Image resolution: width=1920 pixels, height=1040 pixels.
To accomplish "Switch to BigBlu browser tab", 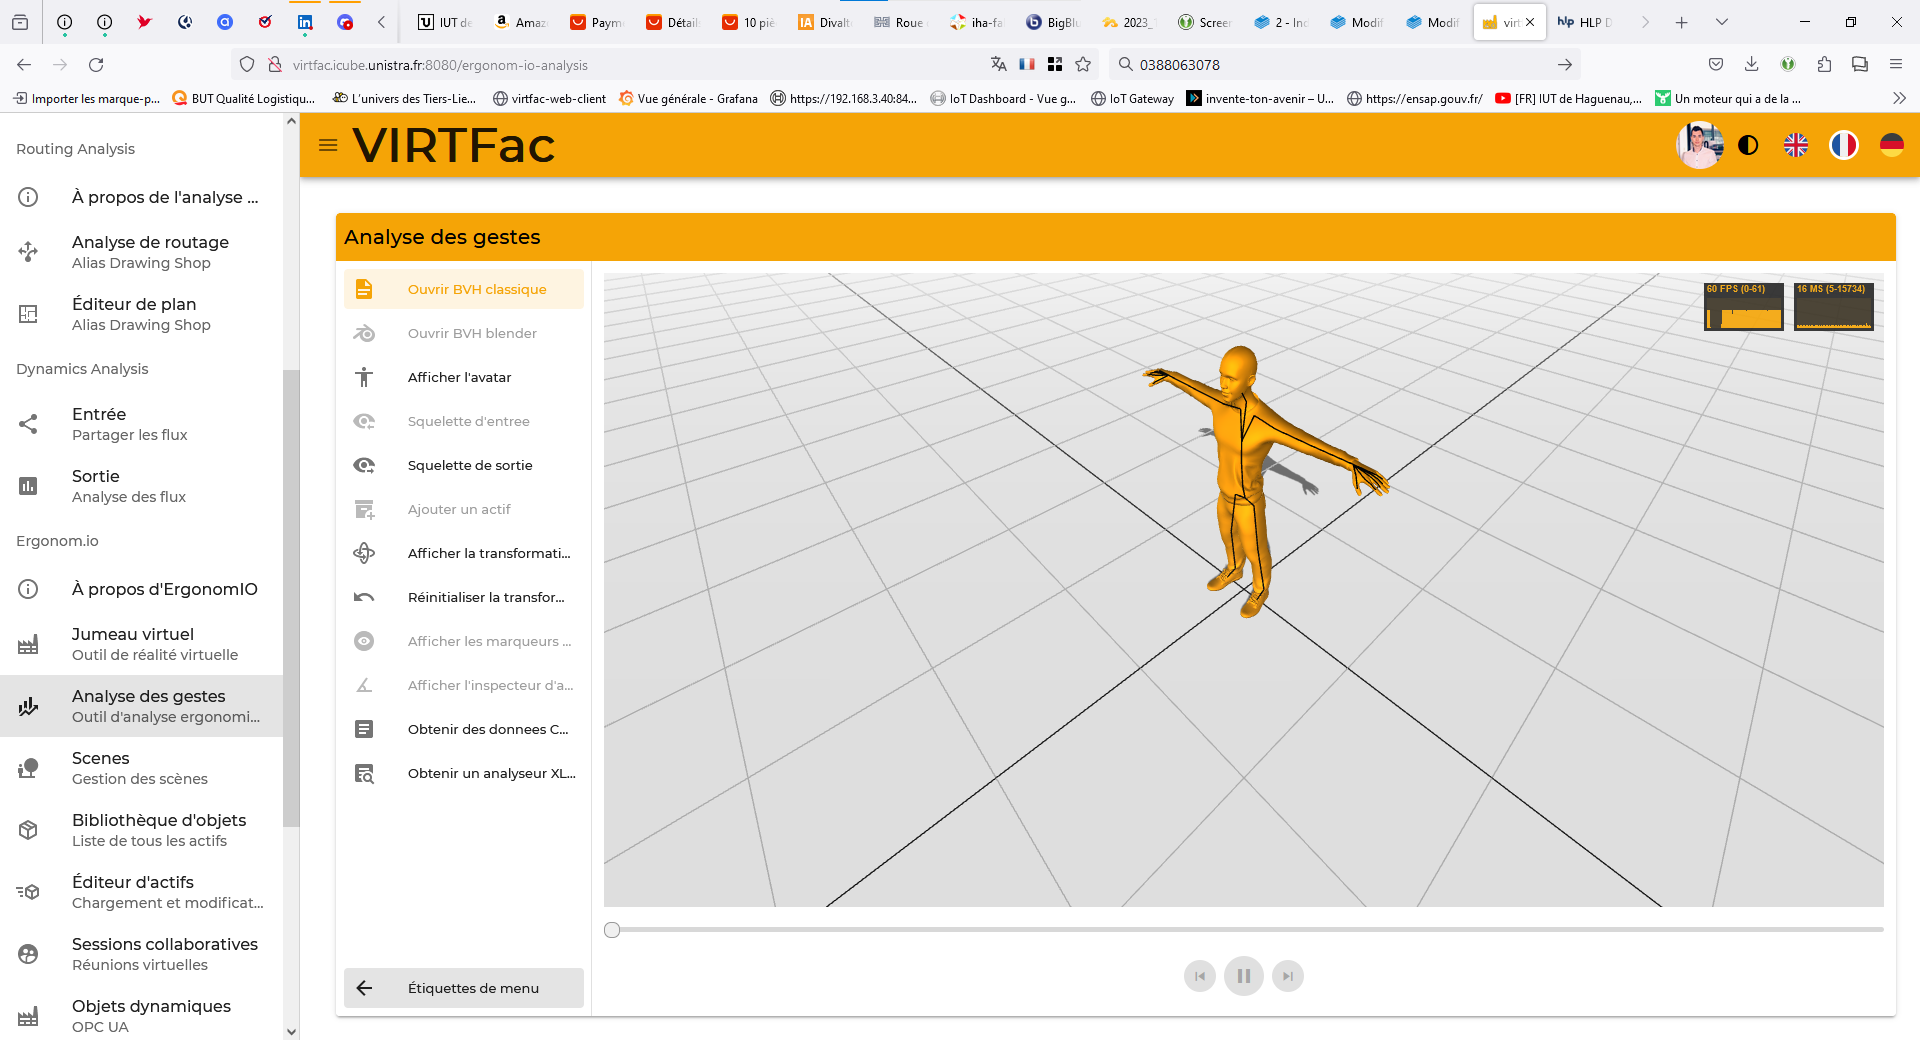I will click(x=1054, y=22).
